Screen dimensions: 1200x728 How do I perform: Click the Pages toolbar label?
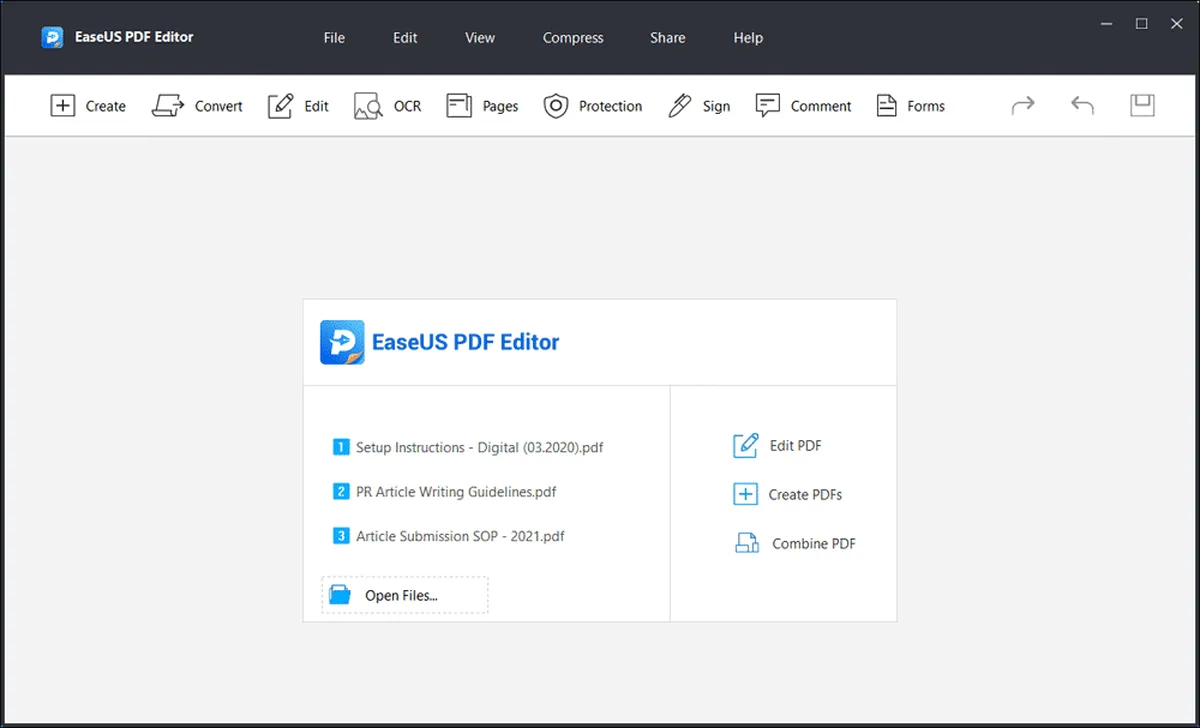click(501, 106)
